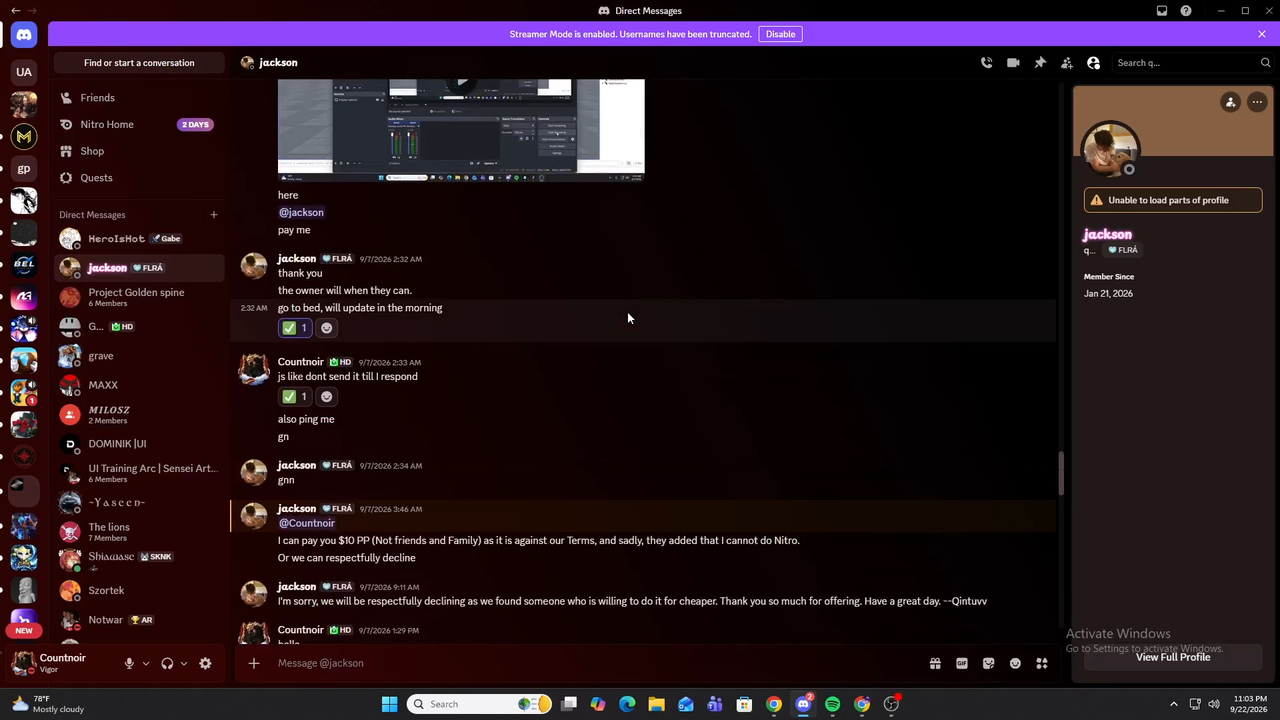Expand the microphone input options arrow

click(x=146, y=664)
